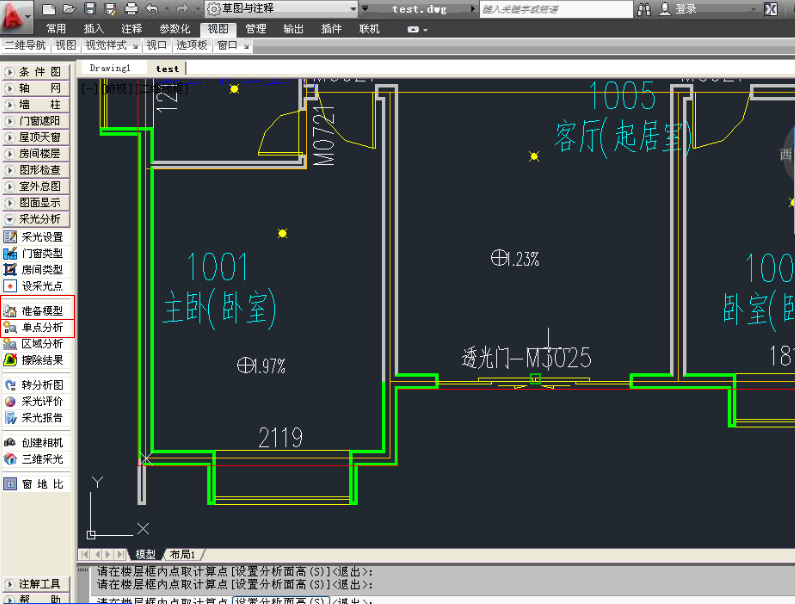795x604 pixels.
Task: Switch to the 参数化 ribbon tab
Action: (x=174, y=29)
